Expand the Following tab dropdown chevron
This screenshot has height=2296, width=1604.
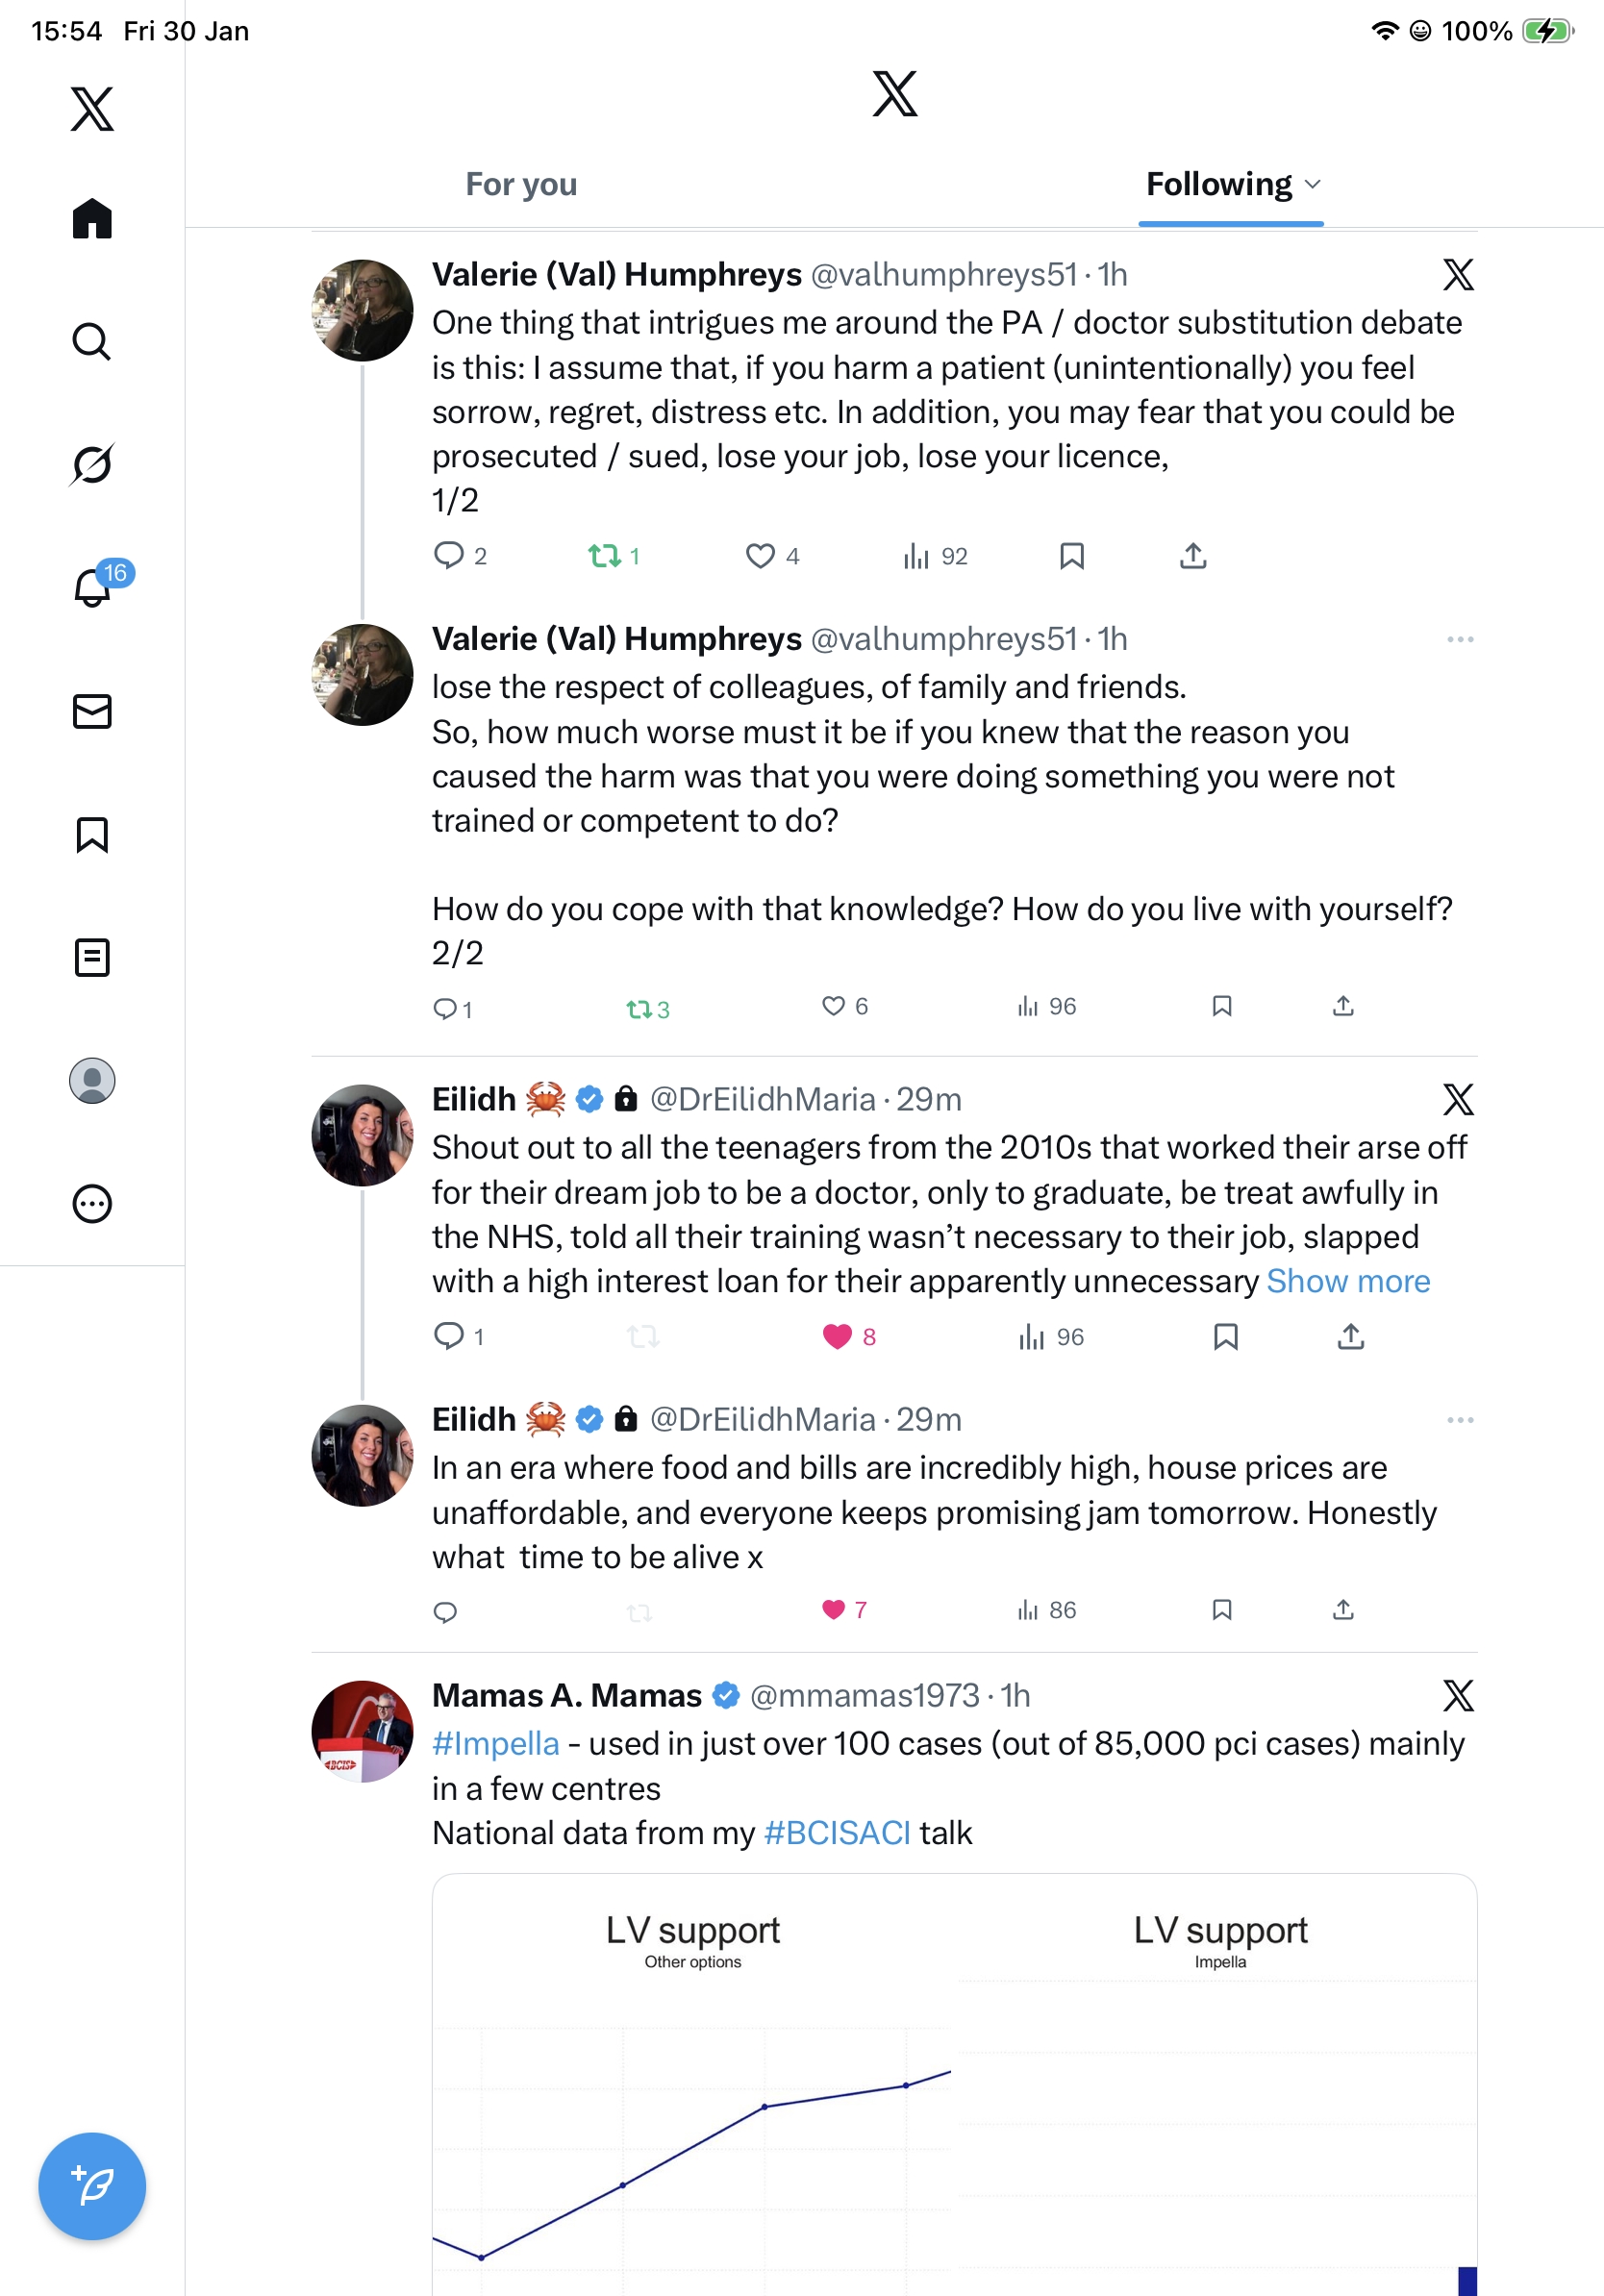pyautogui.click(x=1313, y=184)
